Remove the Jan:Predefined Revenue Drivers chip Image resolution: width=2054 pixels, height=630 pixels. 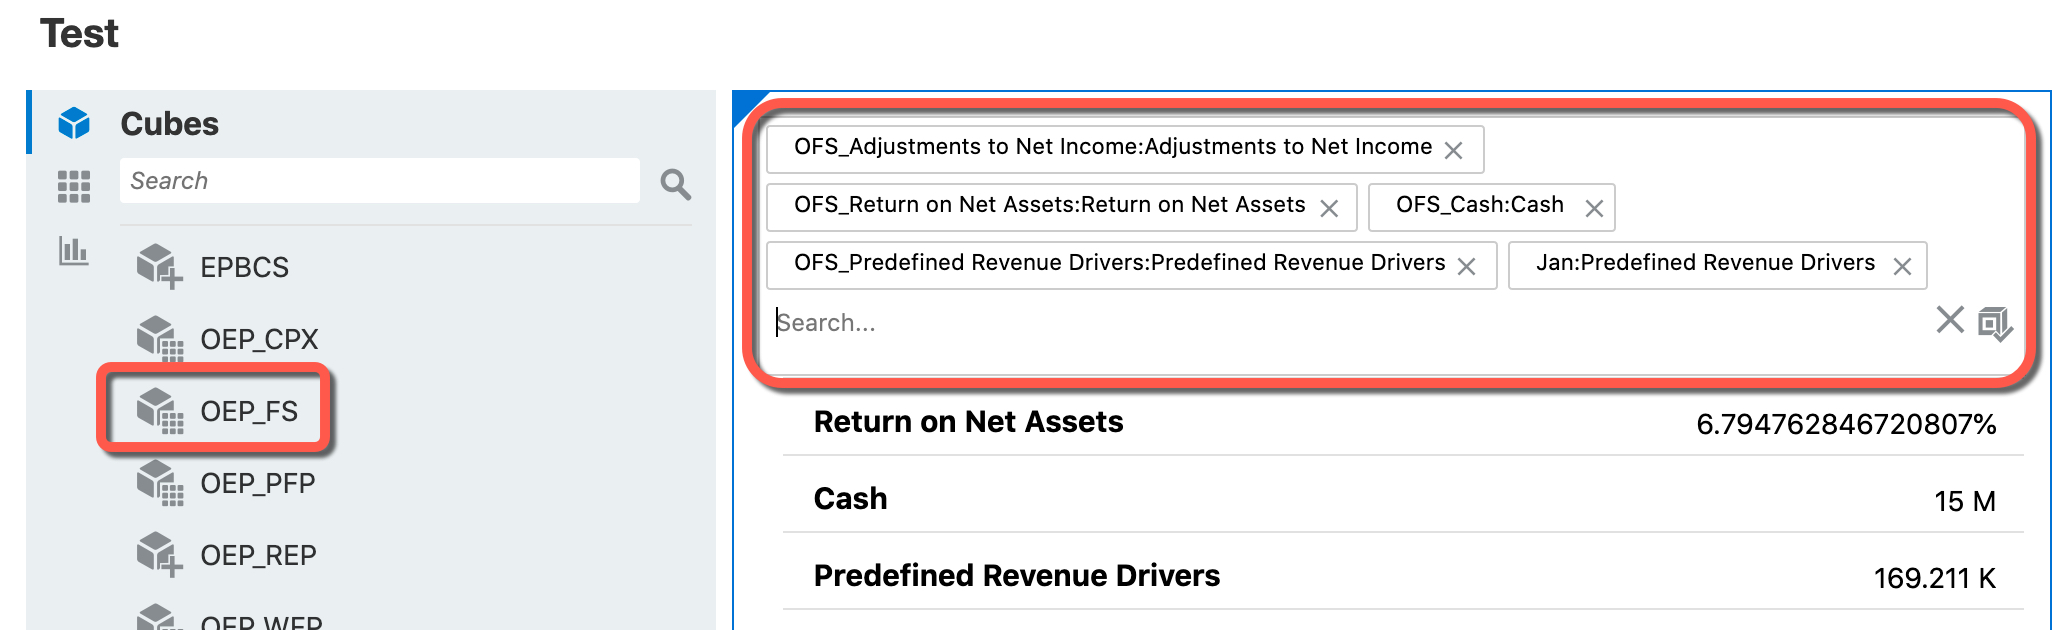point(1904,264)
